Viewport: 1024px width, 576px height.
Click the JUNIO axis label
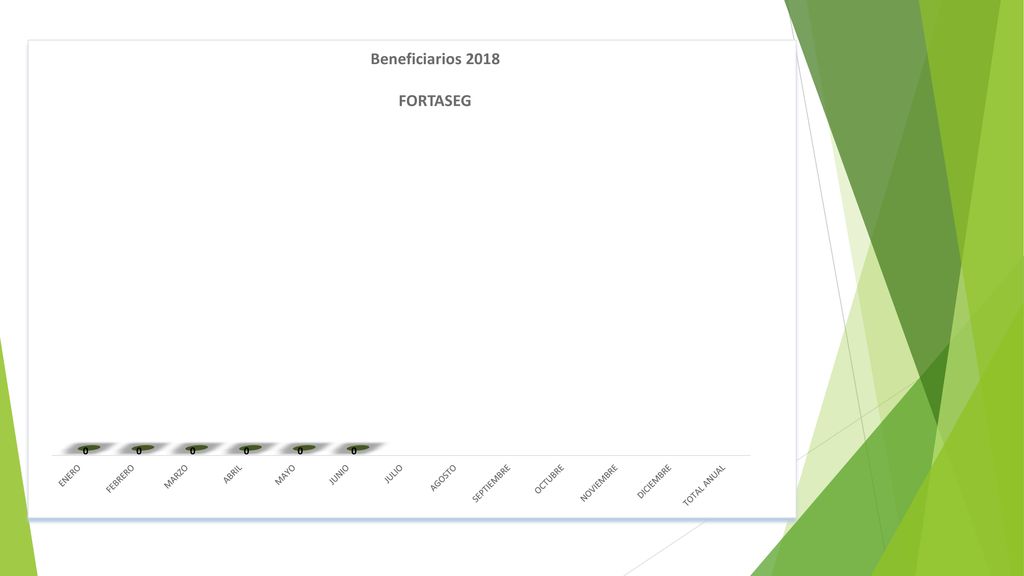coord(338,475)
